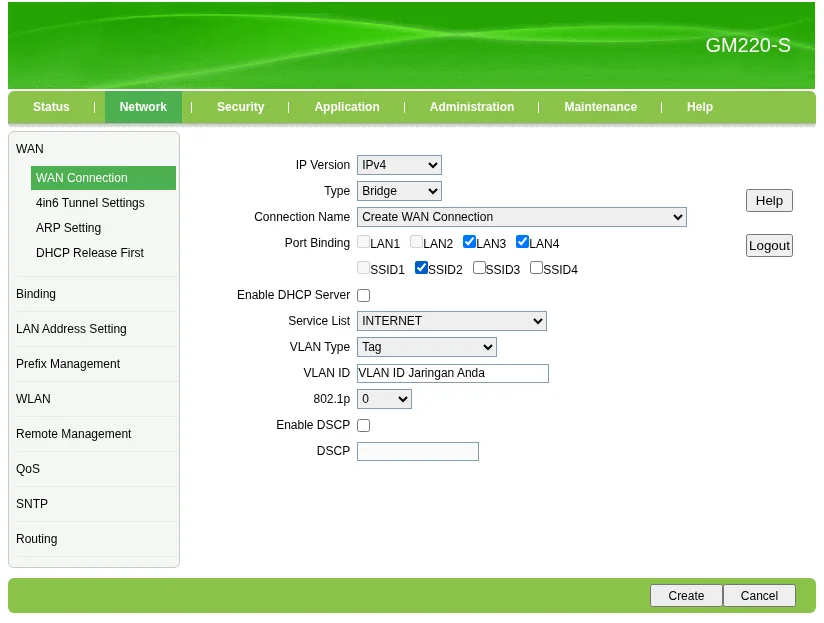Click the Logout button
Viewport: 824px width, 623px height.
tap(769, 246)
